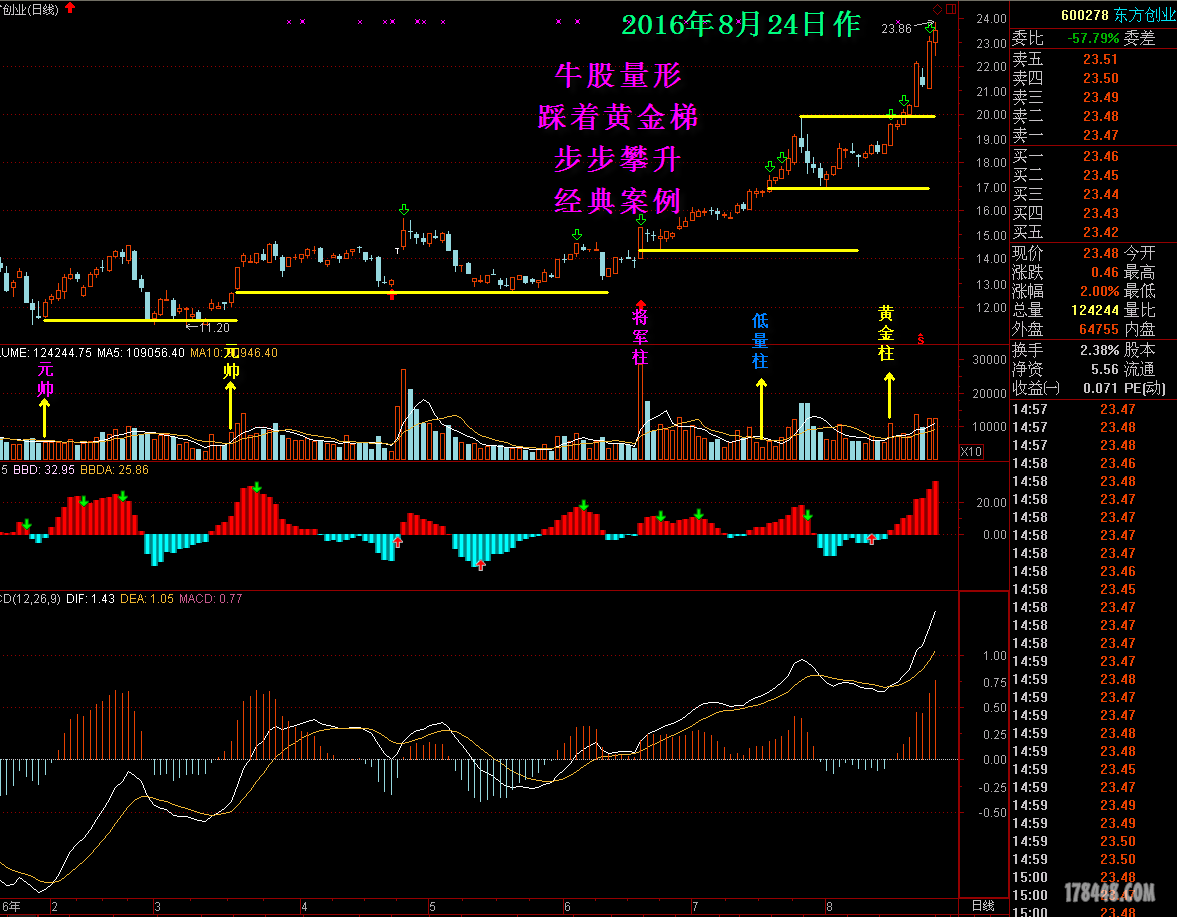1177x917 pixels.
Task: Click the red S marker above volume panel
Action: [x=921, y=340]
